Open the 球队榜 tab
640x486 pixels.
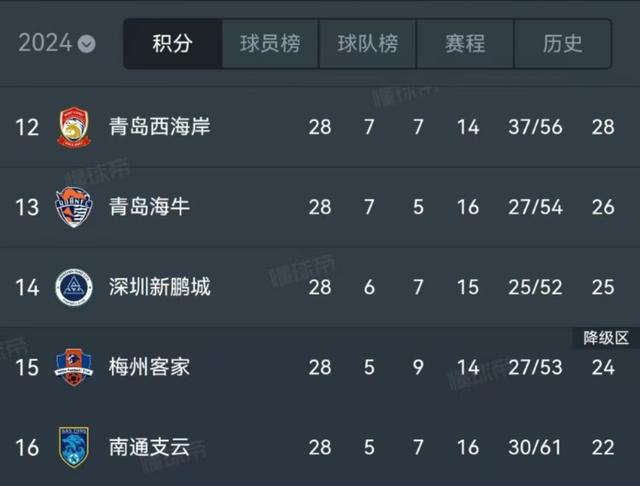368,44
